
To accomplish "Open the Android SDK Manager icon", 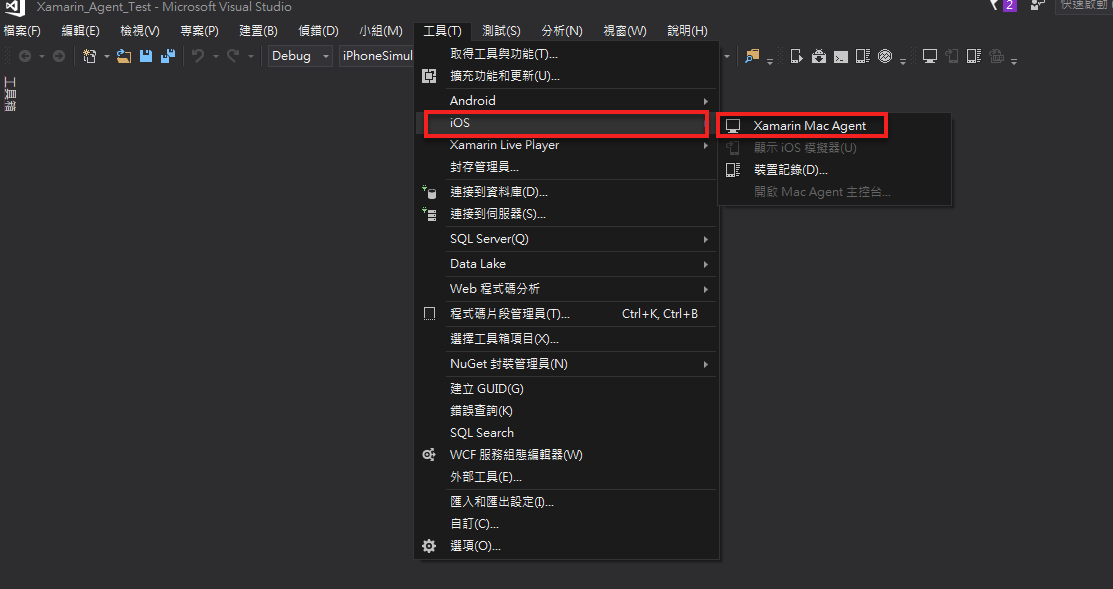I will coord(820,57).
